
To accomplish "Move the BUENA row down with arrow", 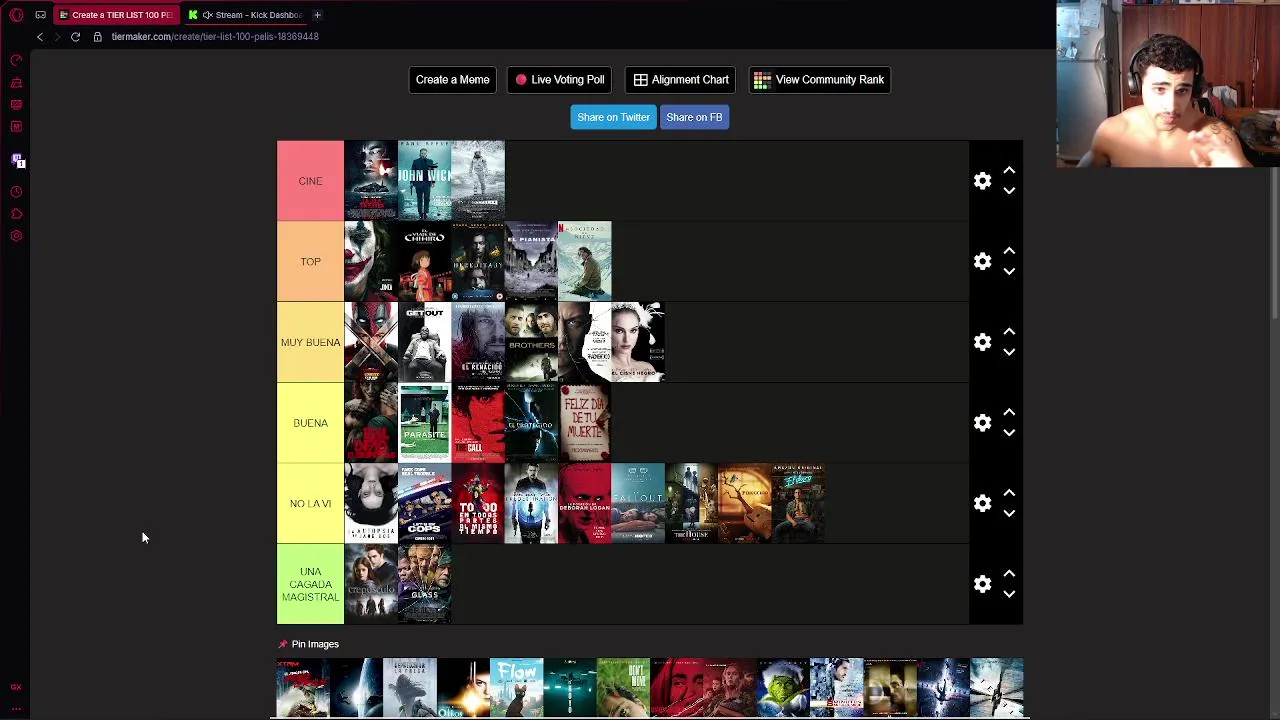I will coord(1009,433).
